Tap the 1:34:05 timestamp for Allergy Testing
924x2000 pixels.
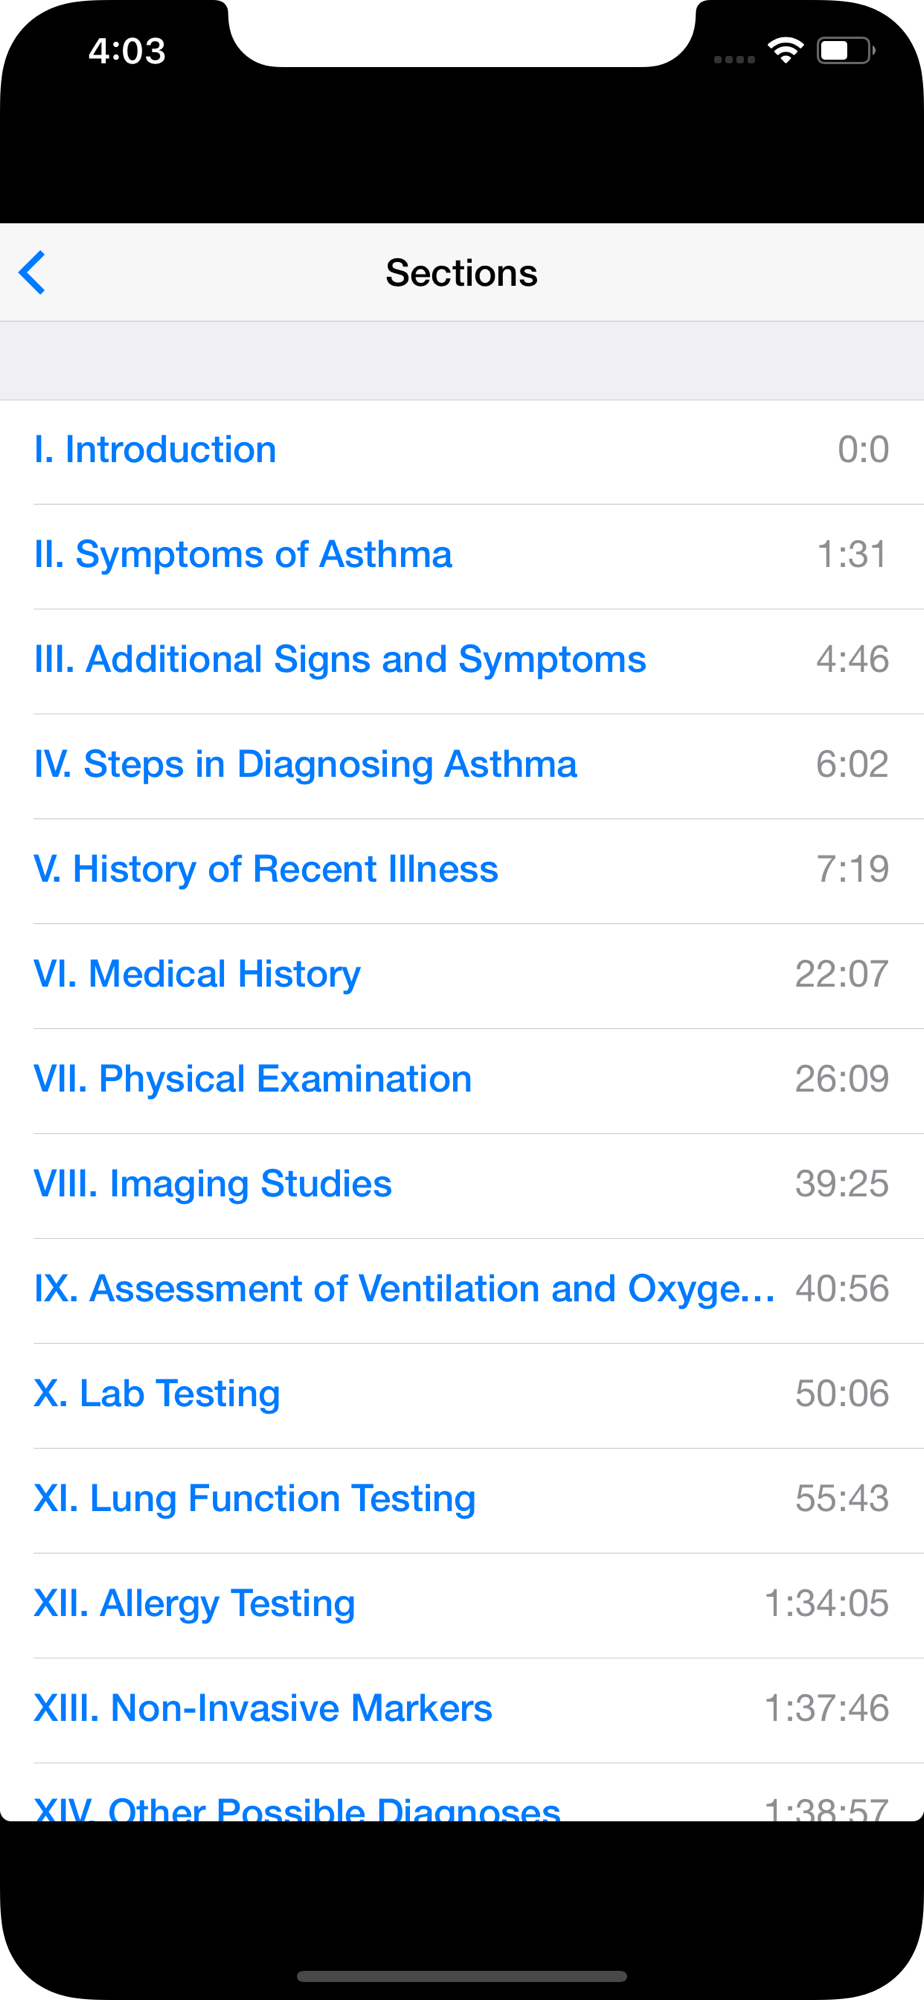pos(826,1603)
